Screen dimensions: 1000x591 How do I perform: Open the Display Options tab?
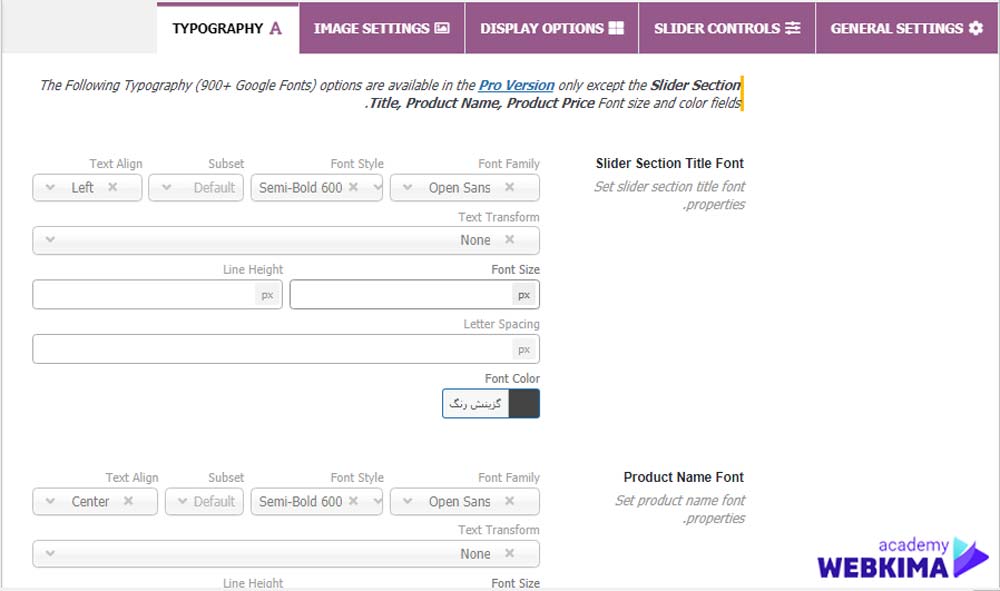tap(552, 29)
